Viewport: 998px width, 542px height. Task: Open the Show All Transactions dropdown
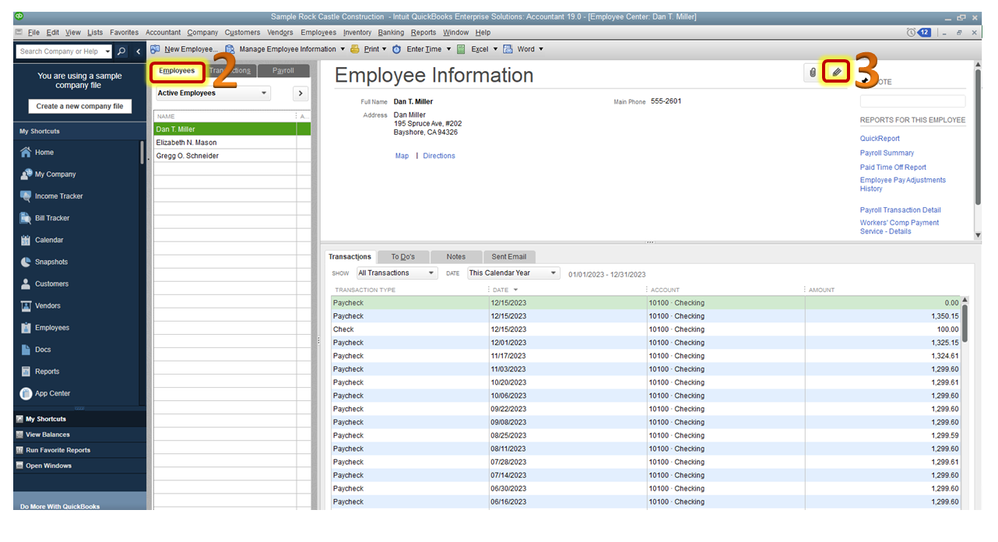[396, 273]
